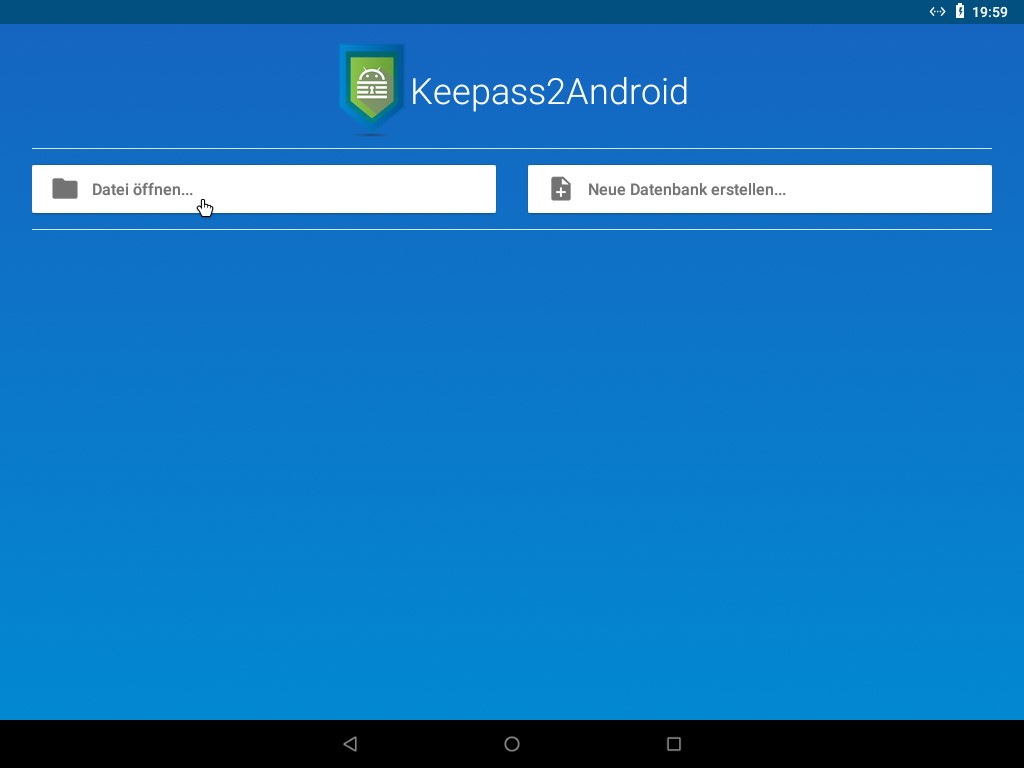Click the horizontal divider under the app title
Viewport: 1024px width, 768px height.
pyautogui.click(x=512, y=148)
